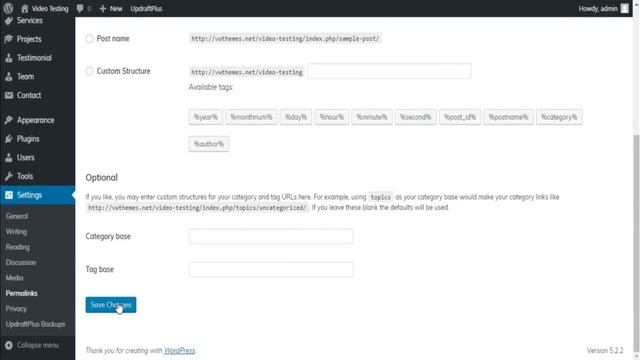Insert the %monthnum% tag

click(x=251, y=117)
